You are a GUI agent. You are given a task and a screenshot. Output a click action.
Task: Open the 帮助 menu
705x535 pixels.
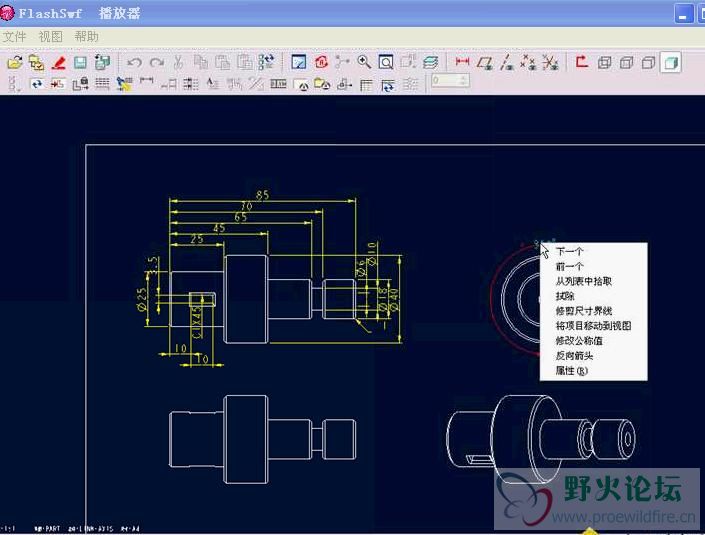(x=86, y=36)
